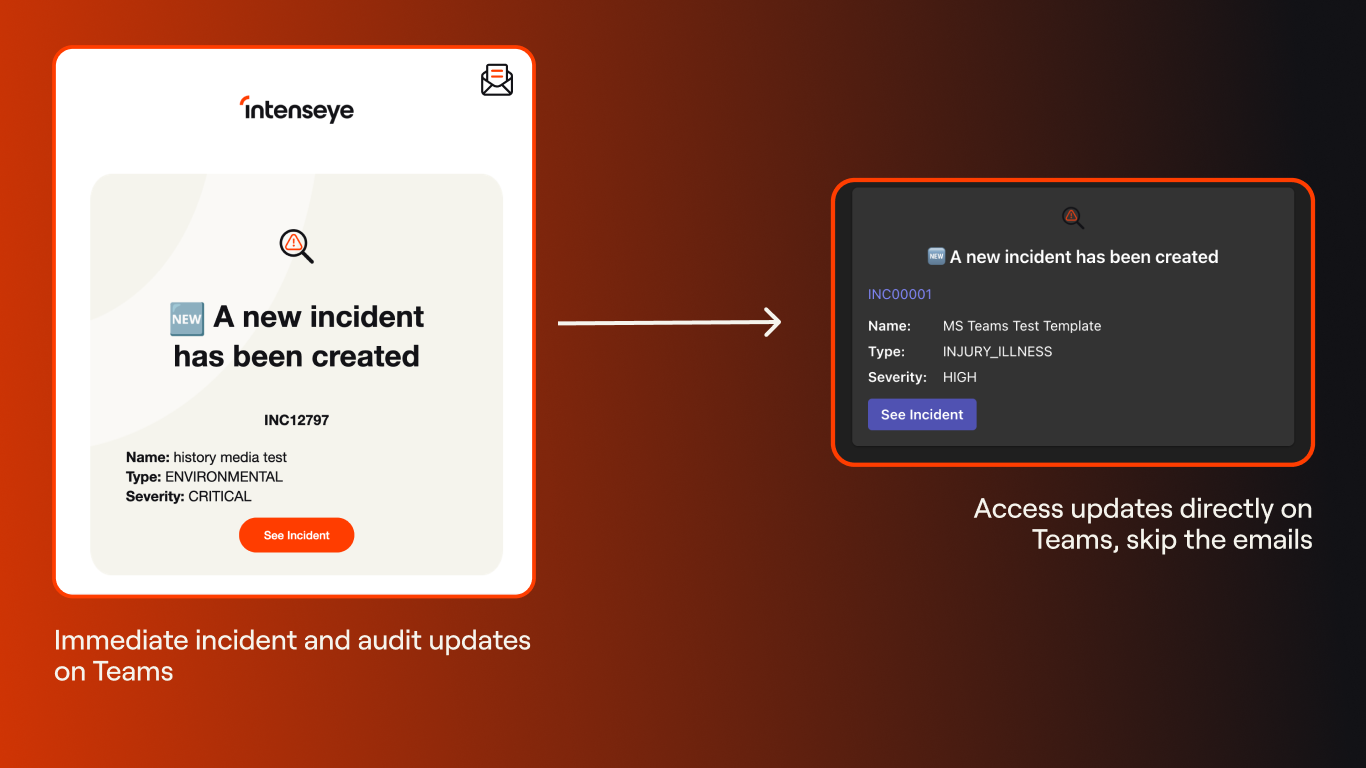This screenshot has height=768, width=1366.
Task: Click the magnifier alert icon in Teams card
Action: [1073, 218]
